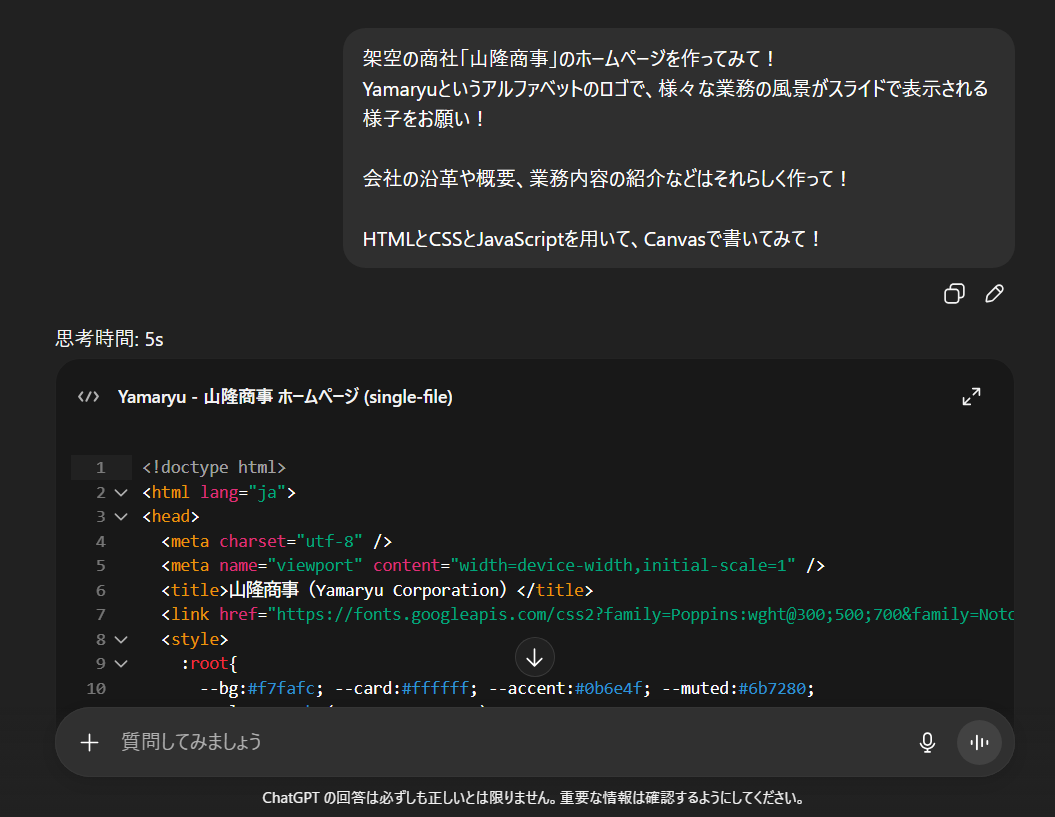Click the viewport meta tag line
The image size is (1055, 817).
click(493, 565)
